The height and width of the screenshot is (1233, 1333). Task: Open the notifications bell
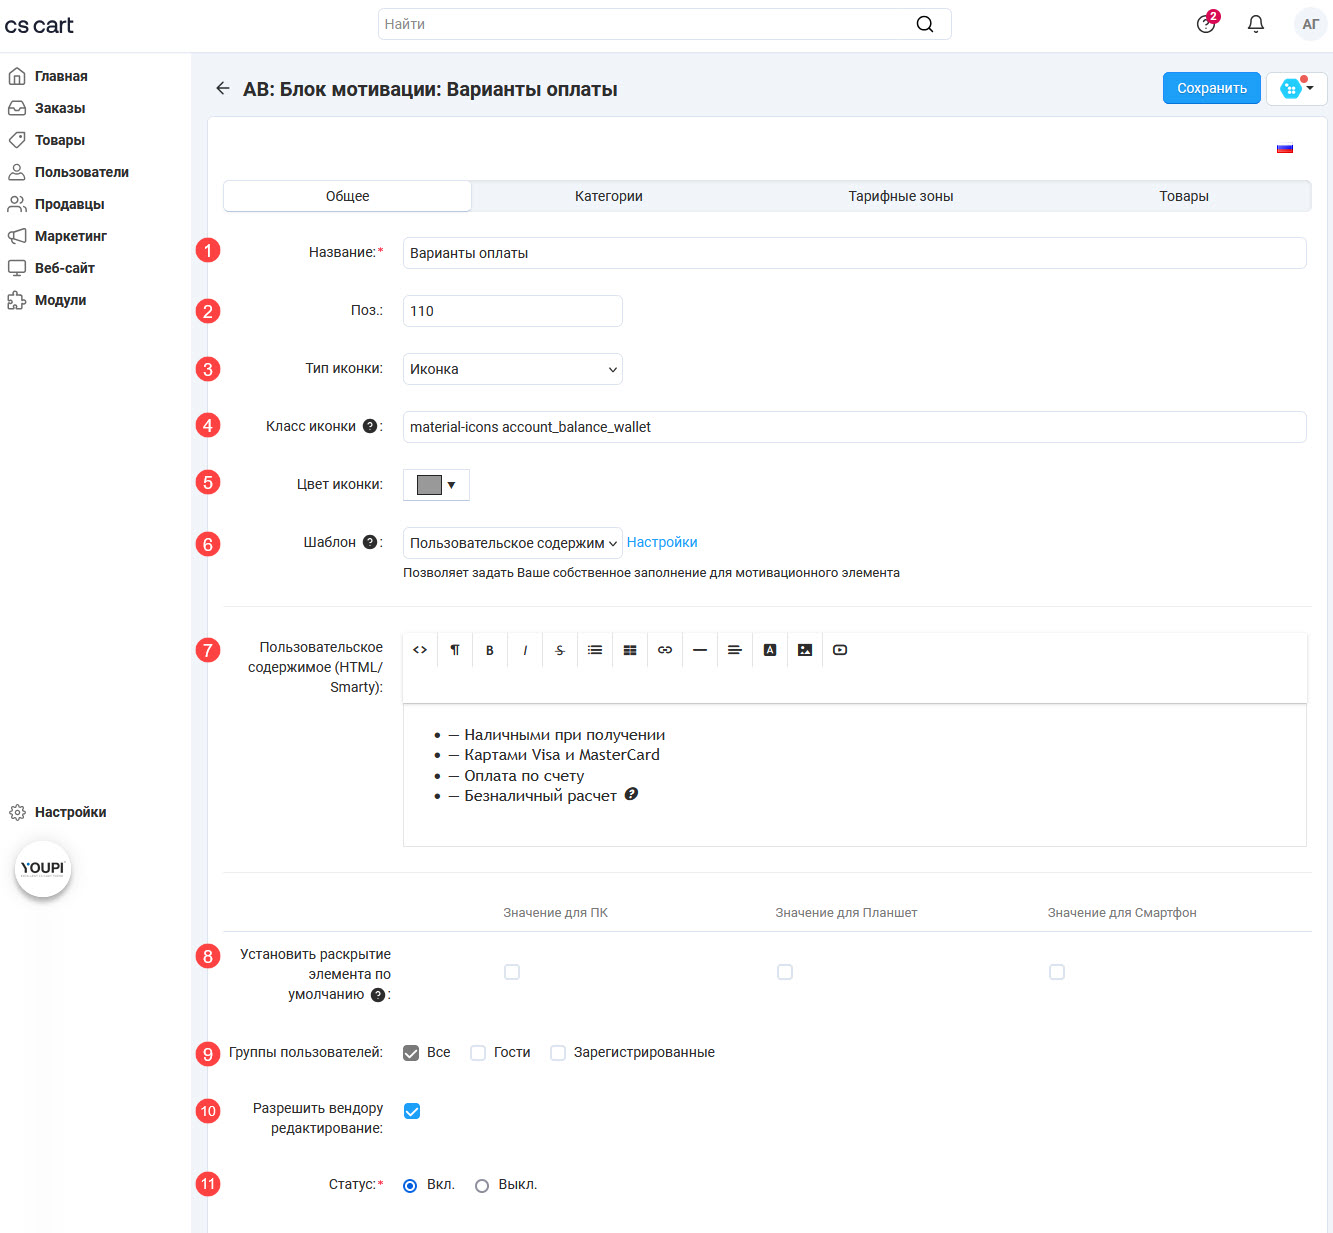1256,24
